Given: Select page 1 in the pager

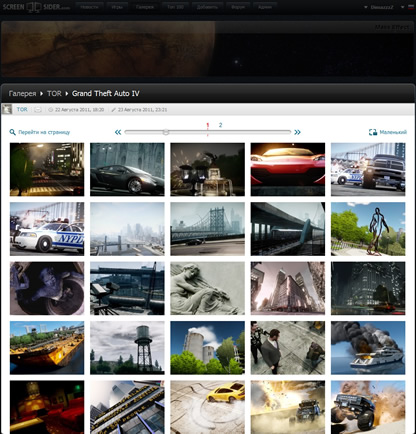Looking at the screenshot, I should pos(208,125).
